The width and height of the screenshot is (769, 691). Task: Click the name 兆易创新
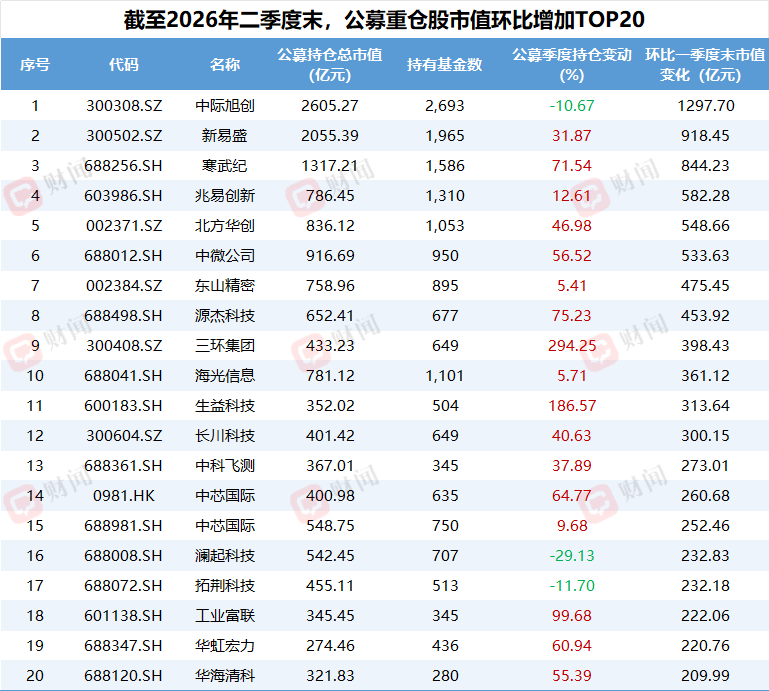click(x=225, y=196)
